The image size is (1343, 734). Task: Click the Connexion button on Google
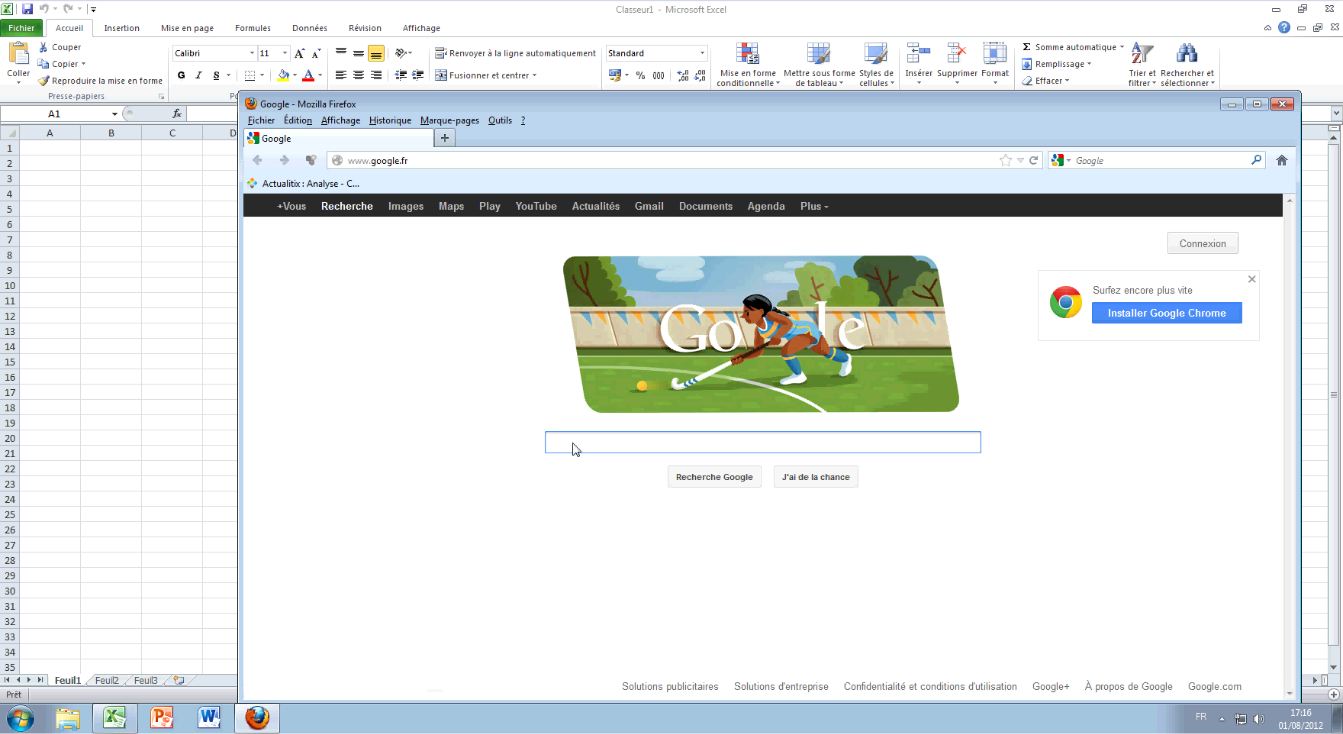click(x=1202, y=243)
